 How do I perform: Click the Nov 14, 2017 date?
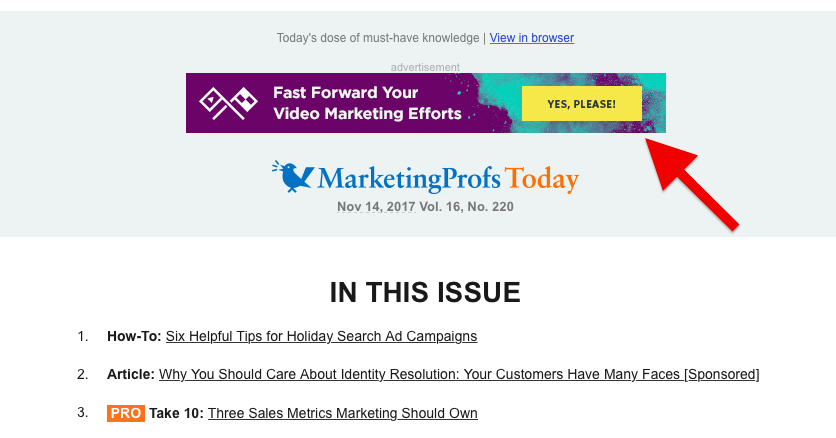click(x=376, y=207)
